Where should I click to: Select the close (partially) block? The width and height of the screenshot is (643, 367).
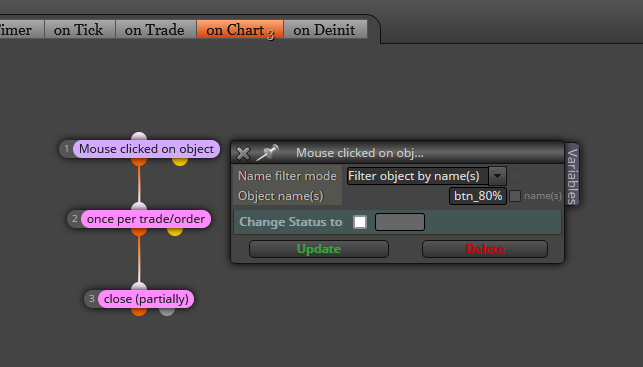tap(146, 299)
